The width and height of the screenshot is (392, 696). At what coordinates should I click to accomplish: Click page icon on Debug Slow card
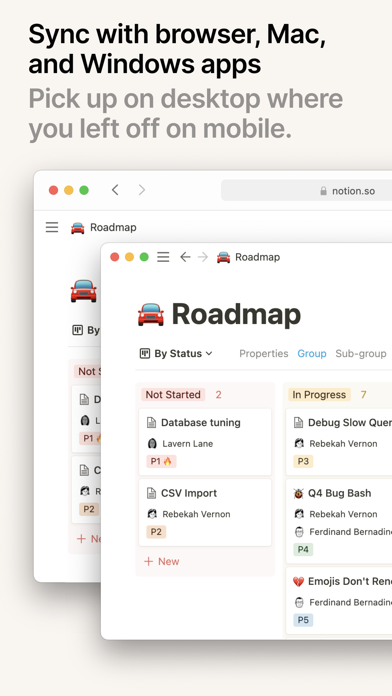coord(298,423)
